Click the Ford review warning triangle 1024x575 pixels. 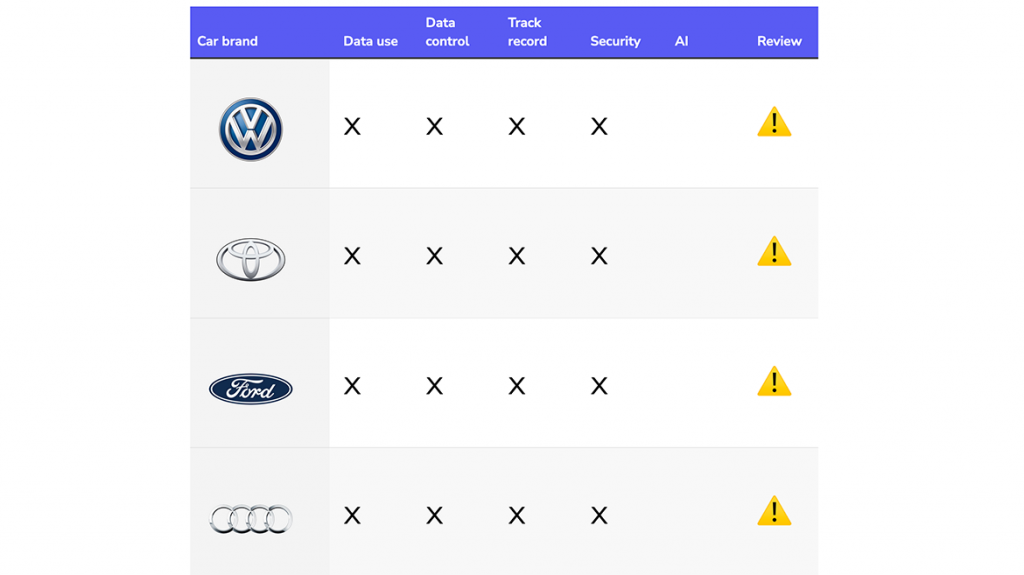[x=774, y=381]
